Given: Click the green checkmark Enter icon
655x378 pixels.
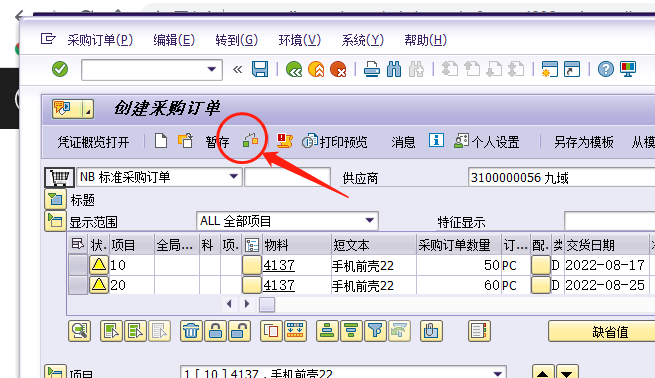Looking at the screenshot, I should (60, 69).
